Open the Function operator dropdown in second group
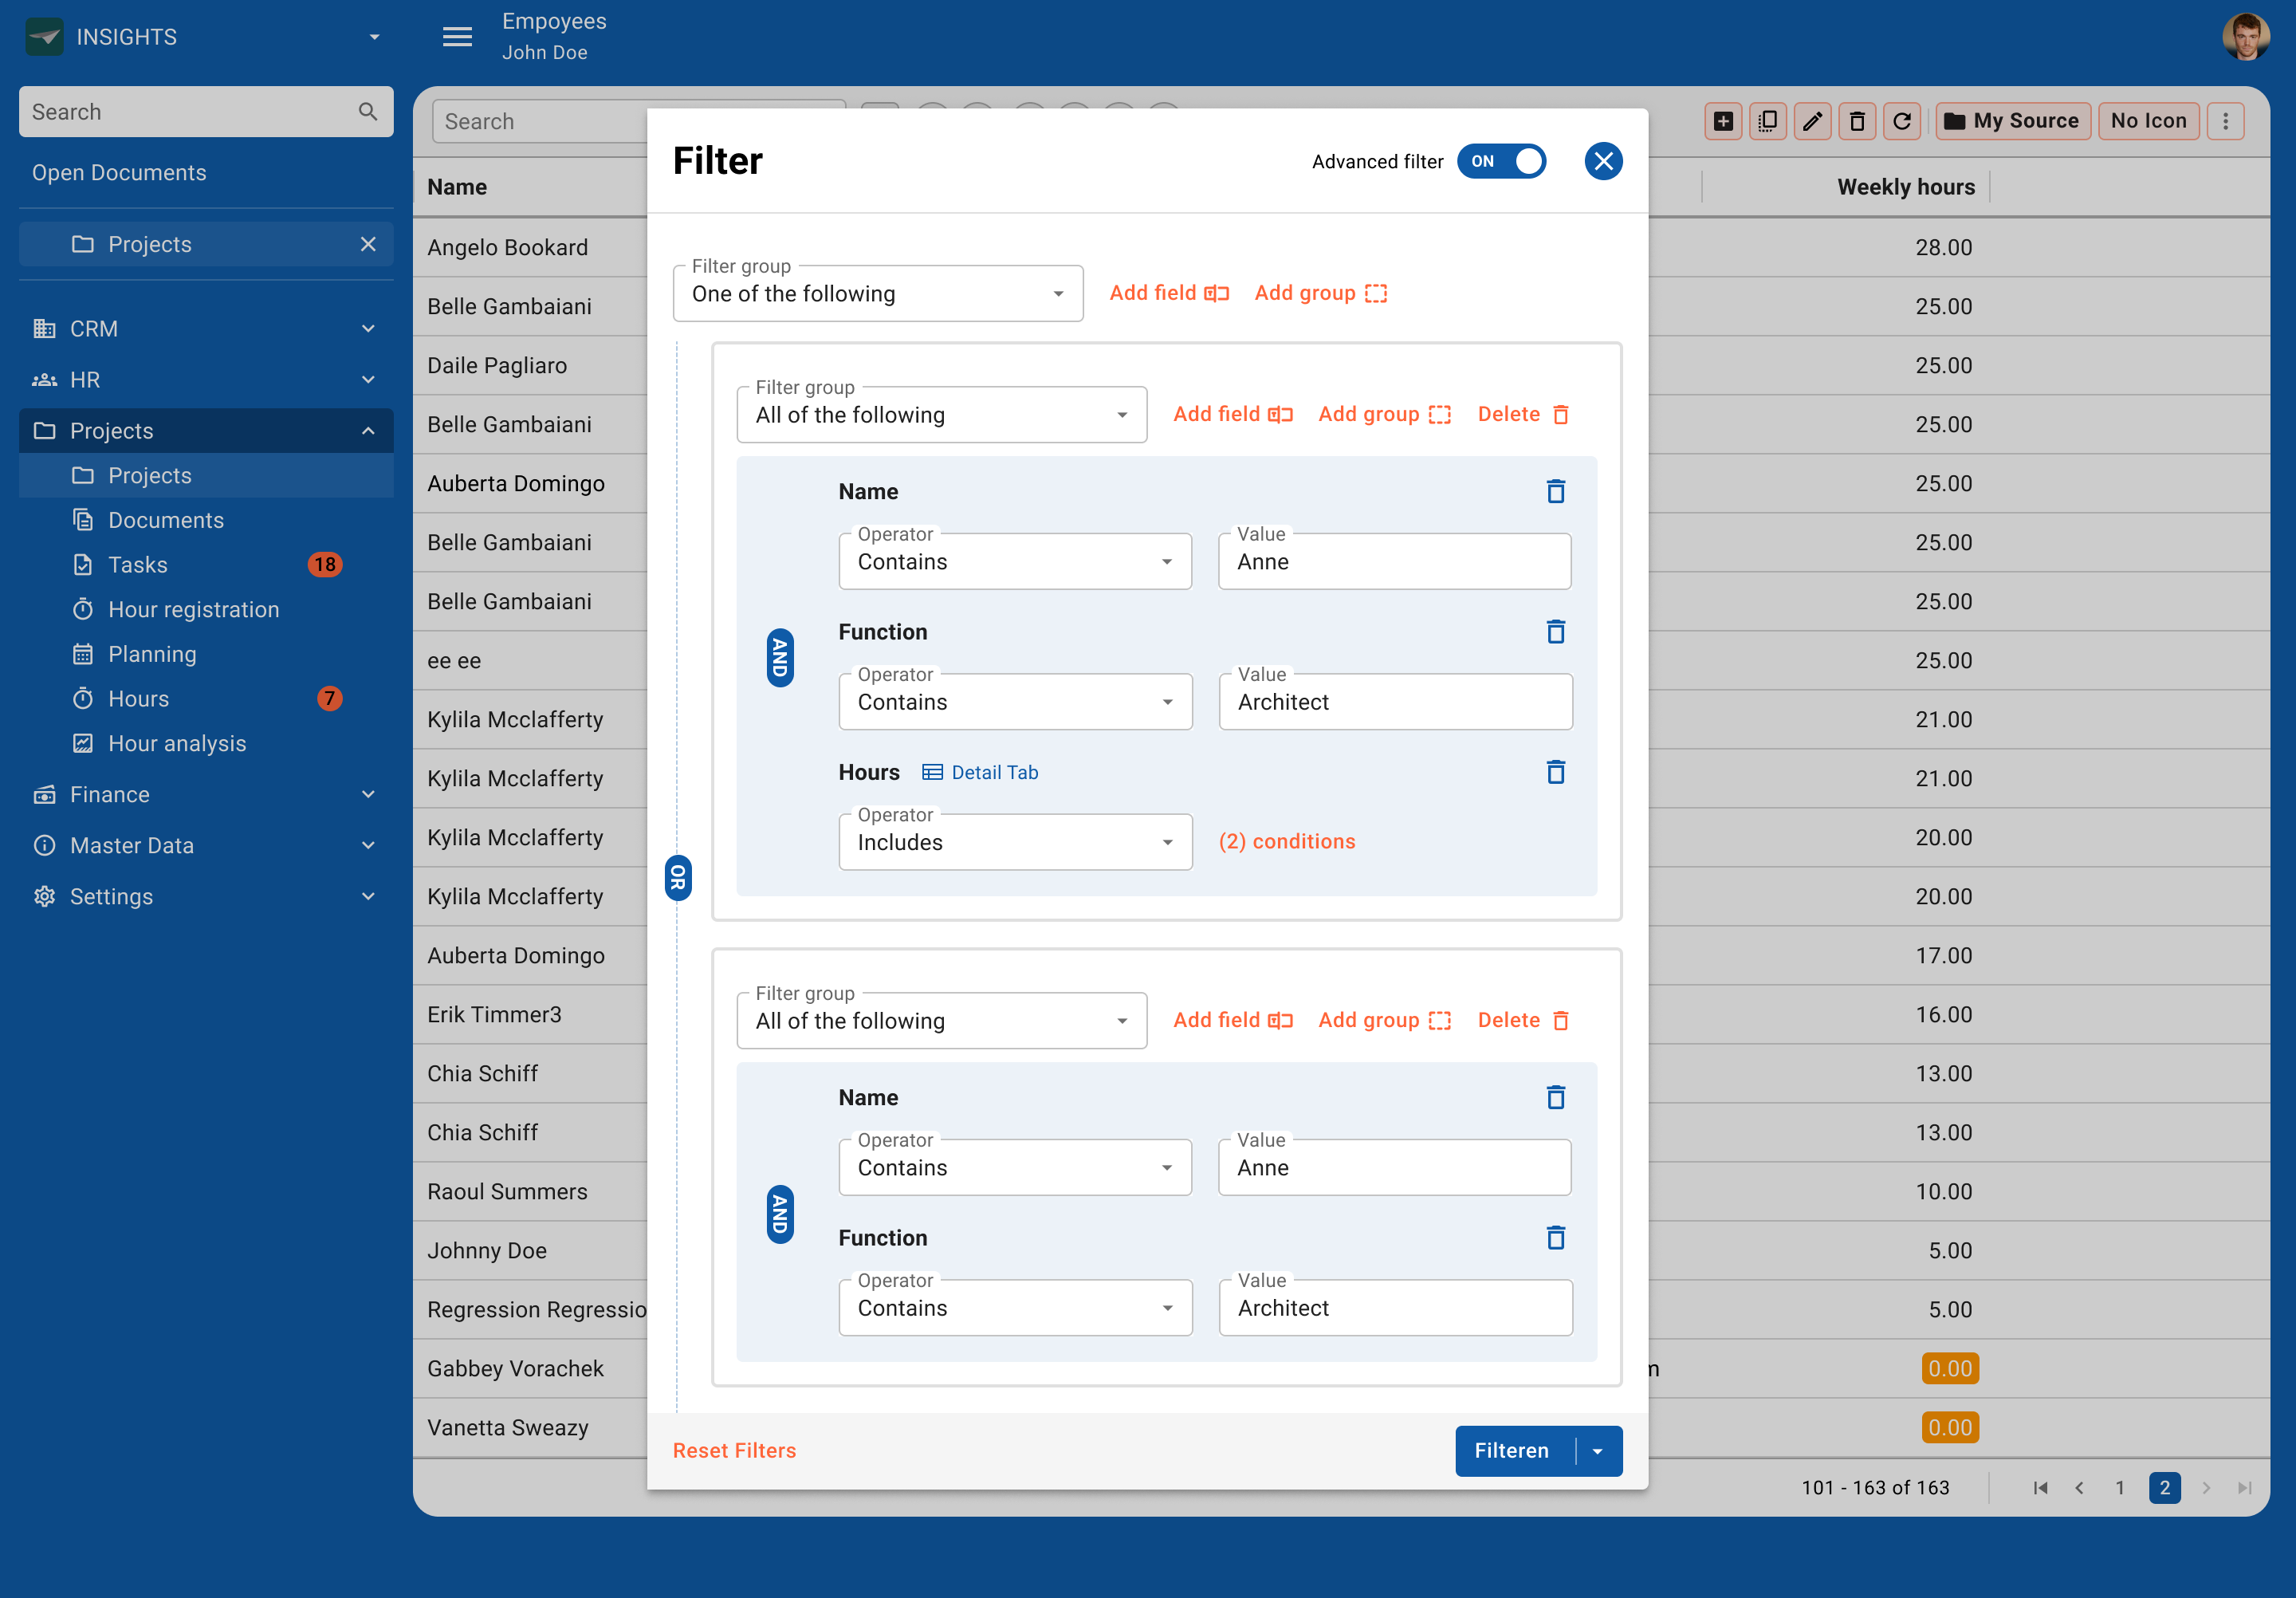The image size is (2296, 1598). click(1015, 1308)
